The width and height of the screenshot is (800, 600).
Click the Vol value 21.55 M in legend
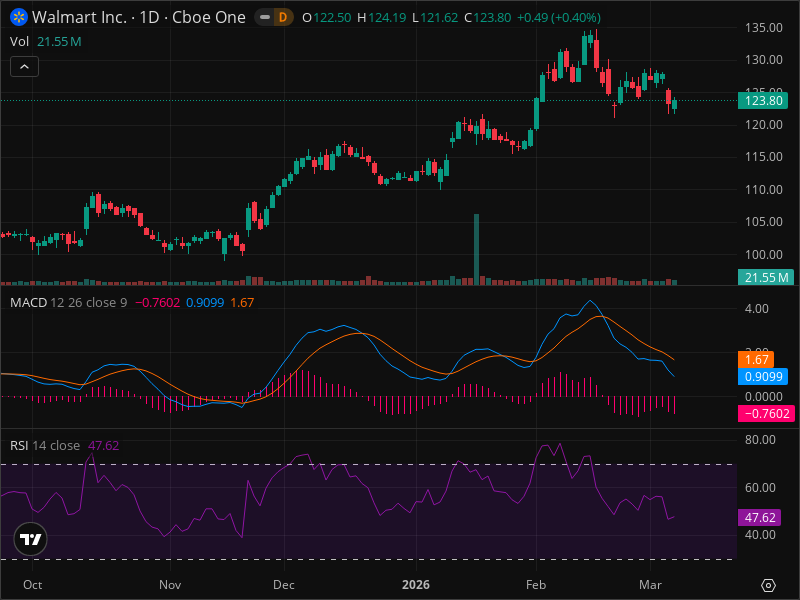59,41
